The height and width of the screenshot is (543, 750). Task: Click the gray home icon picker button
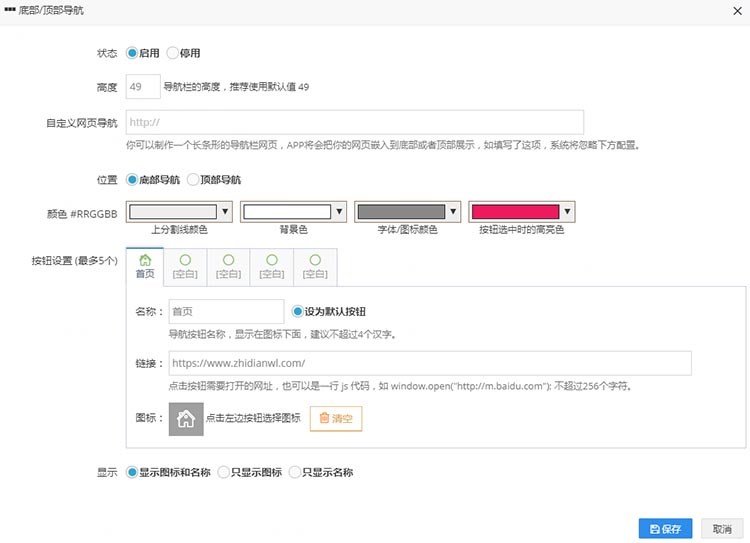(186, 419)
